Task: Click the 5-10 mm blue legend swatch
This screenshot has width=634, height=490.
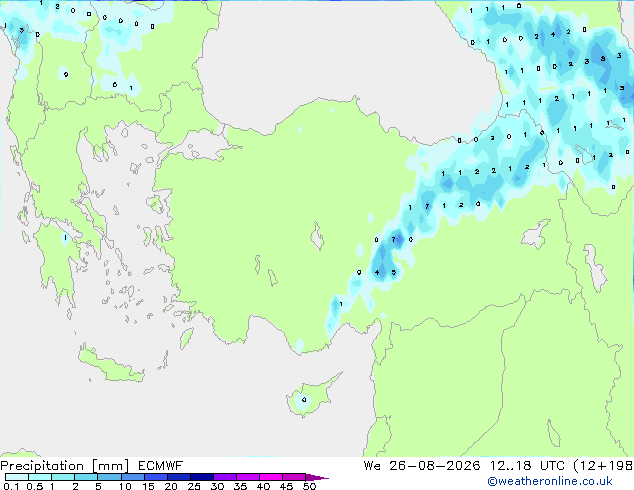Action: pos(109,477)
